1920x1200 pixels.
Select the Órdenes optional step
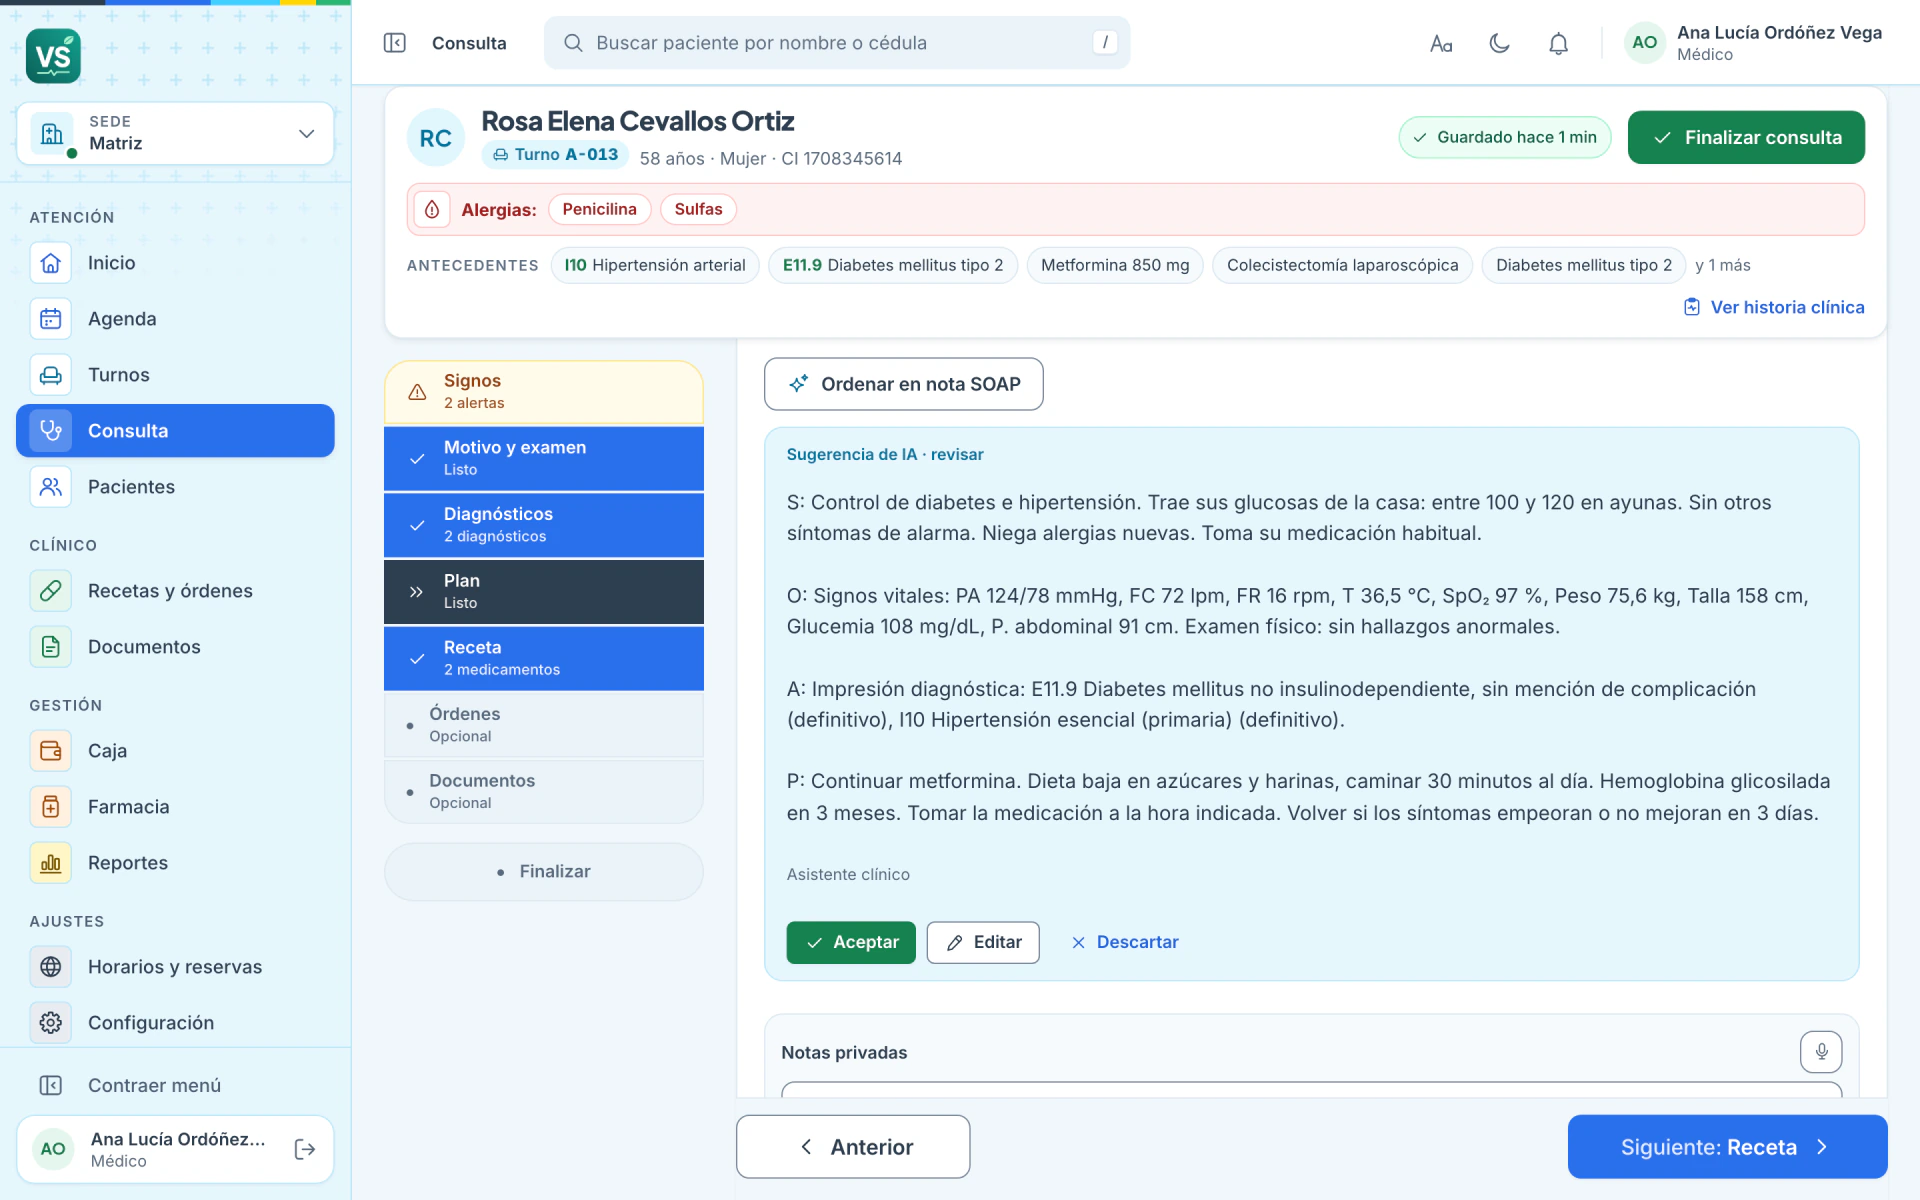(x=544, y=725)
